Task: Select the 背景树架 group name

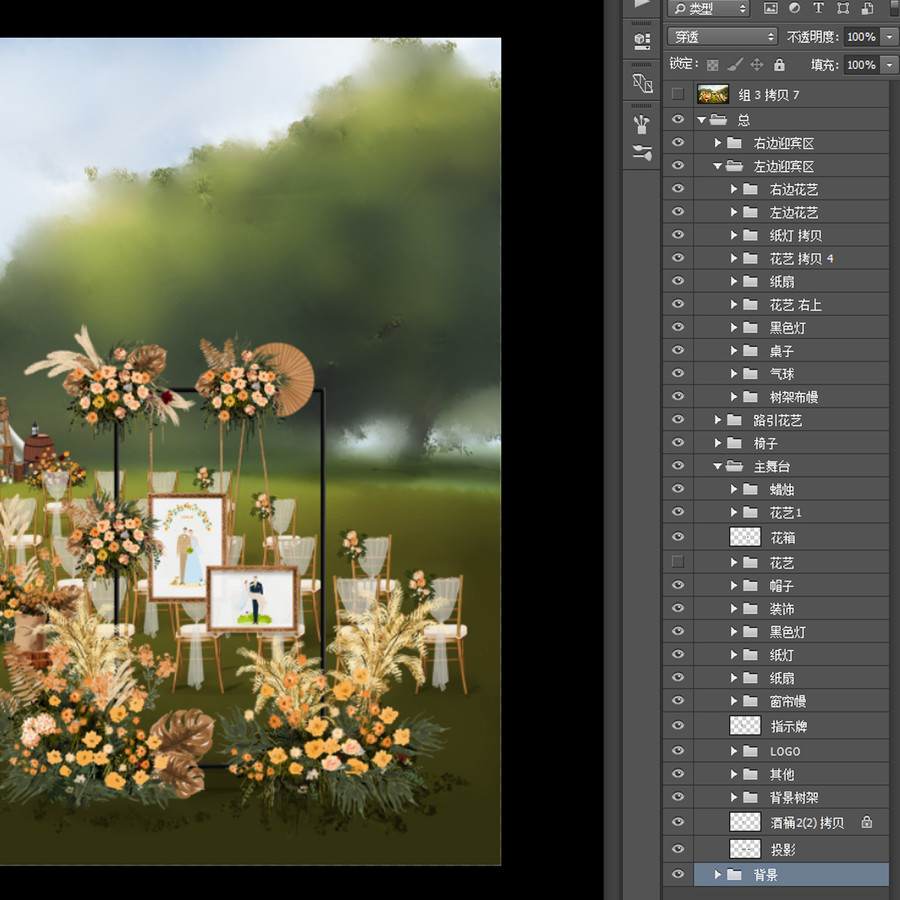Action: coord(794,797)
